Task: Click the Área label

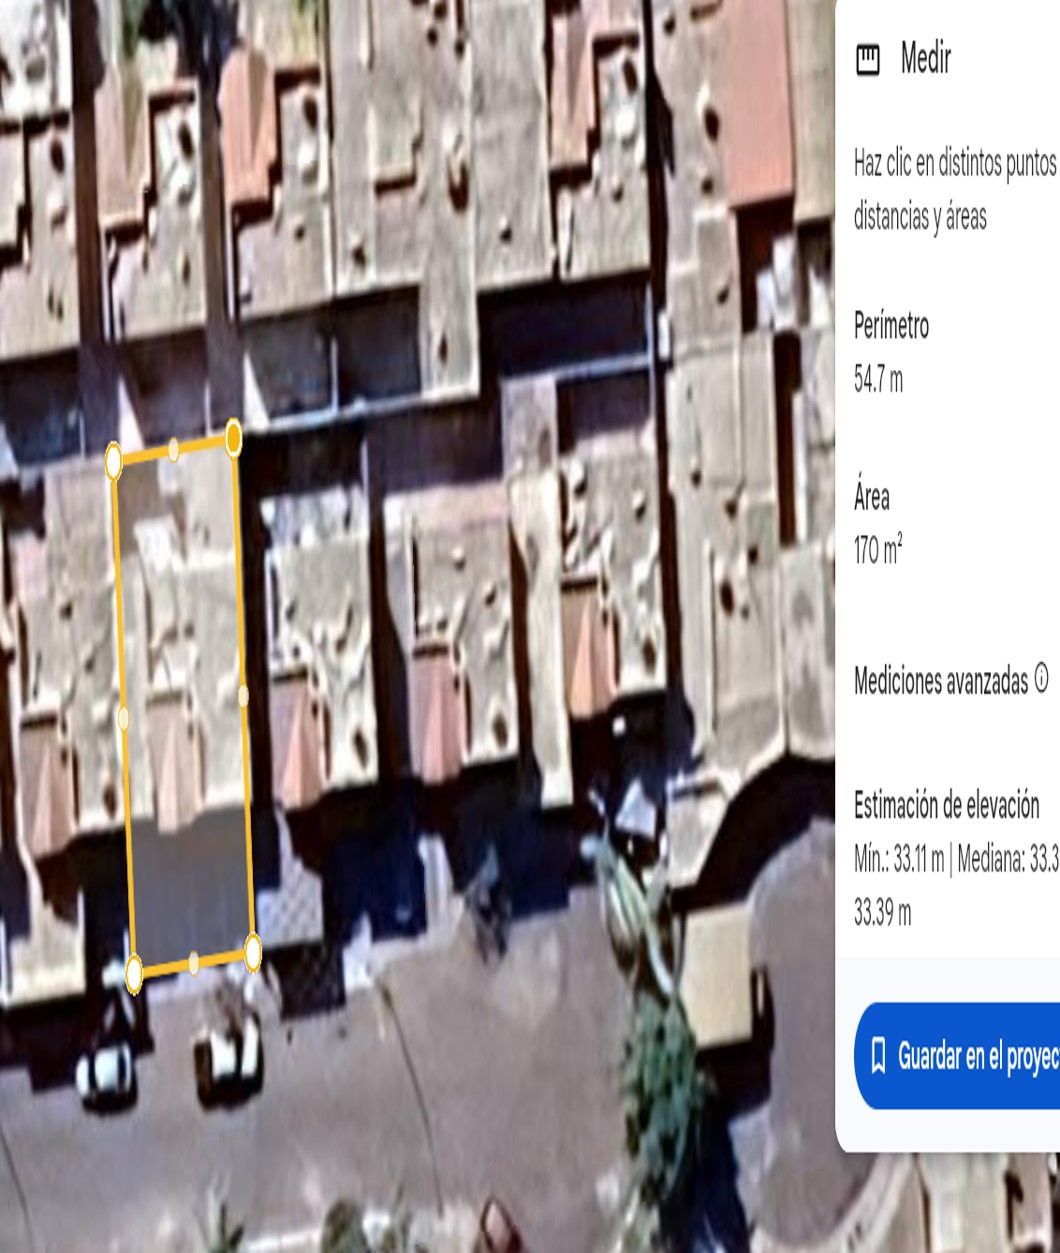Action: pos(872,497)
